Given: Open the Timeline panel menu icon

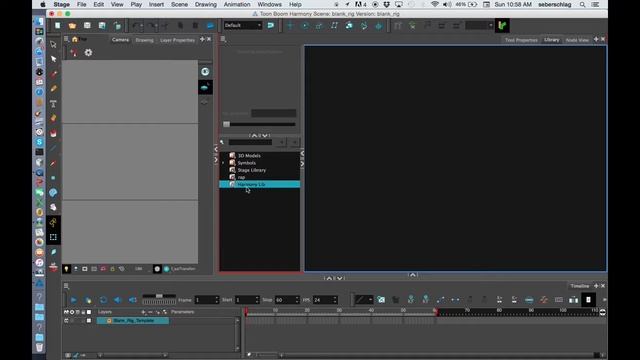Looking at the screenshot, I should click(66, 286).
